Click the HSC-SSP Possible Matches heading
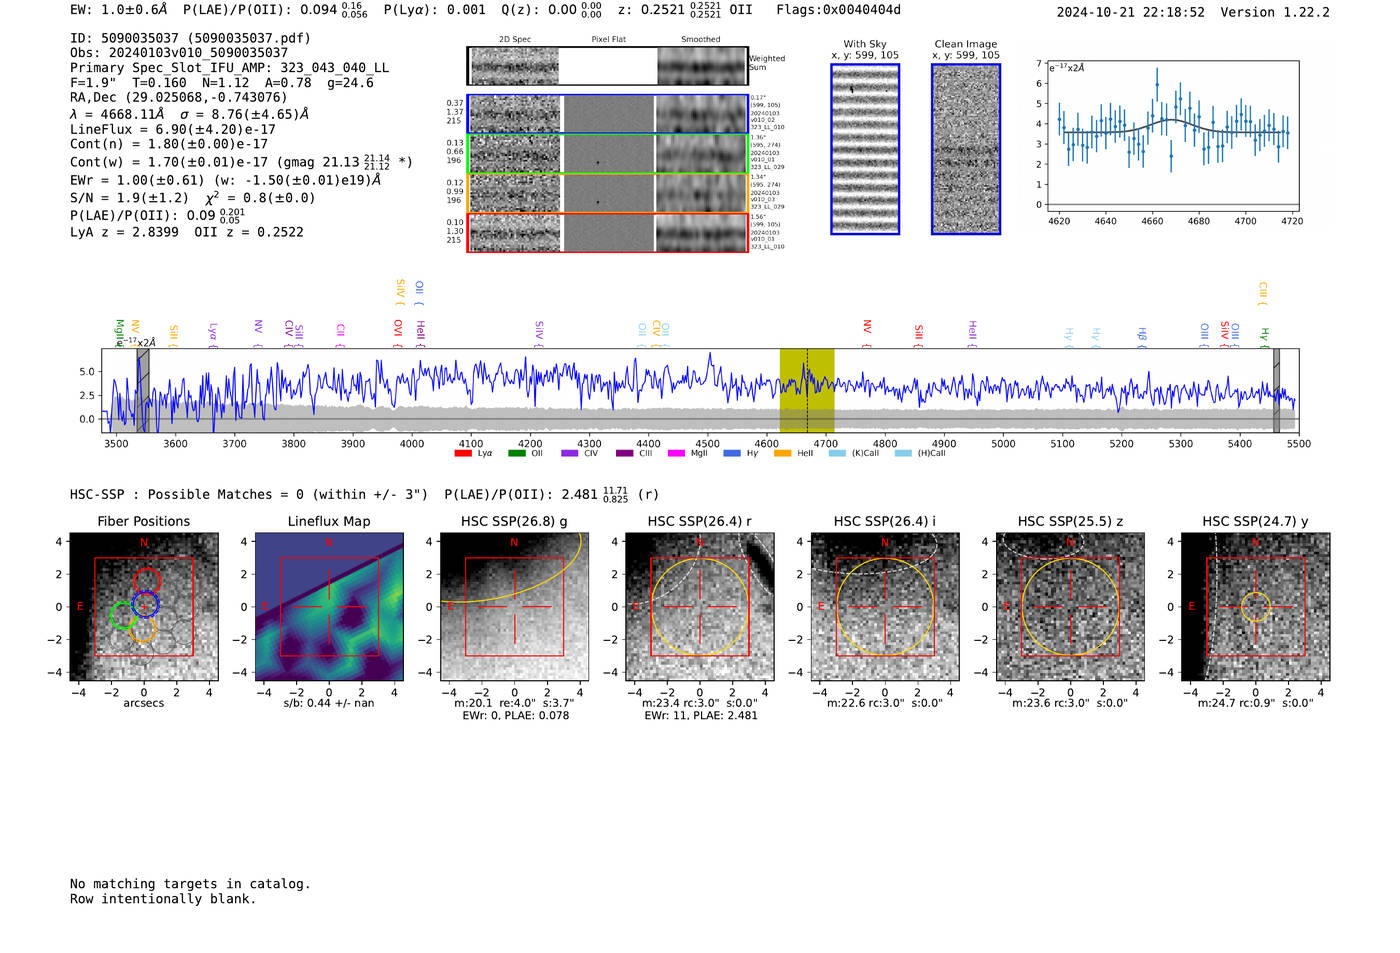The width and height of the screenshot is (1400, 953). 249,495
